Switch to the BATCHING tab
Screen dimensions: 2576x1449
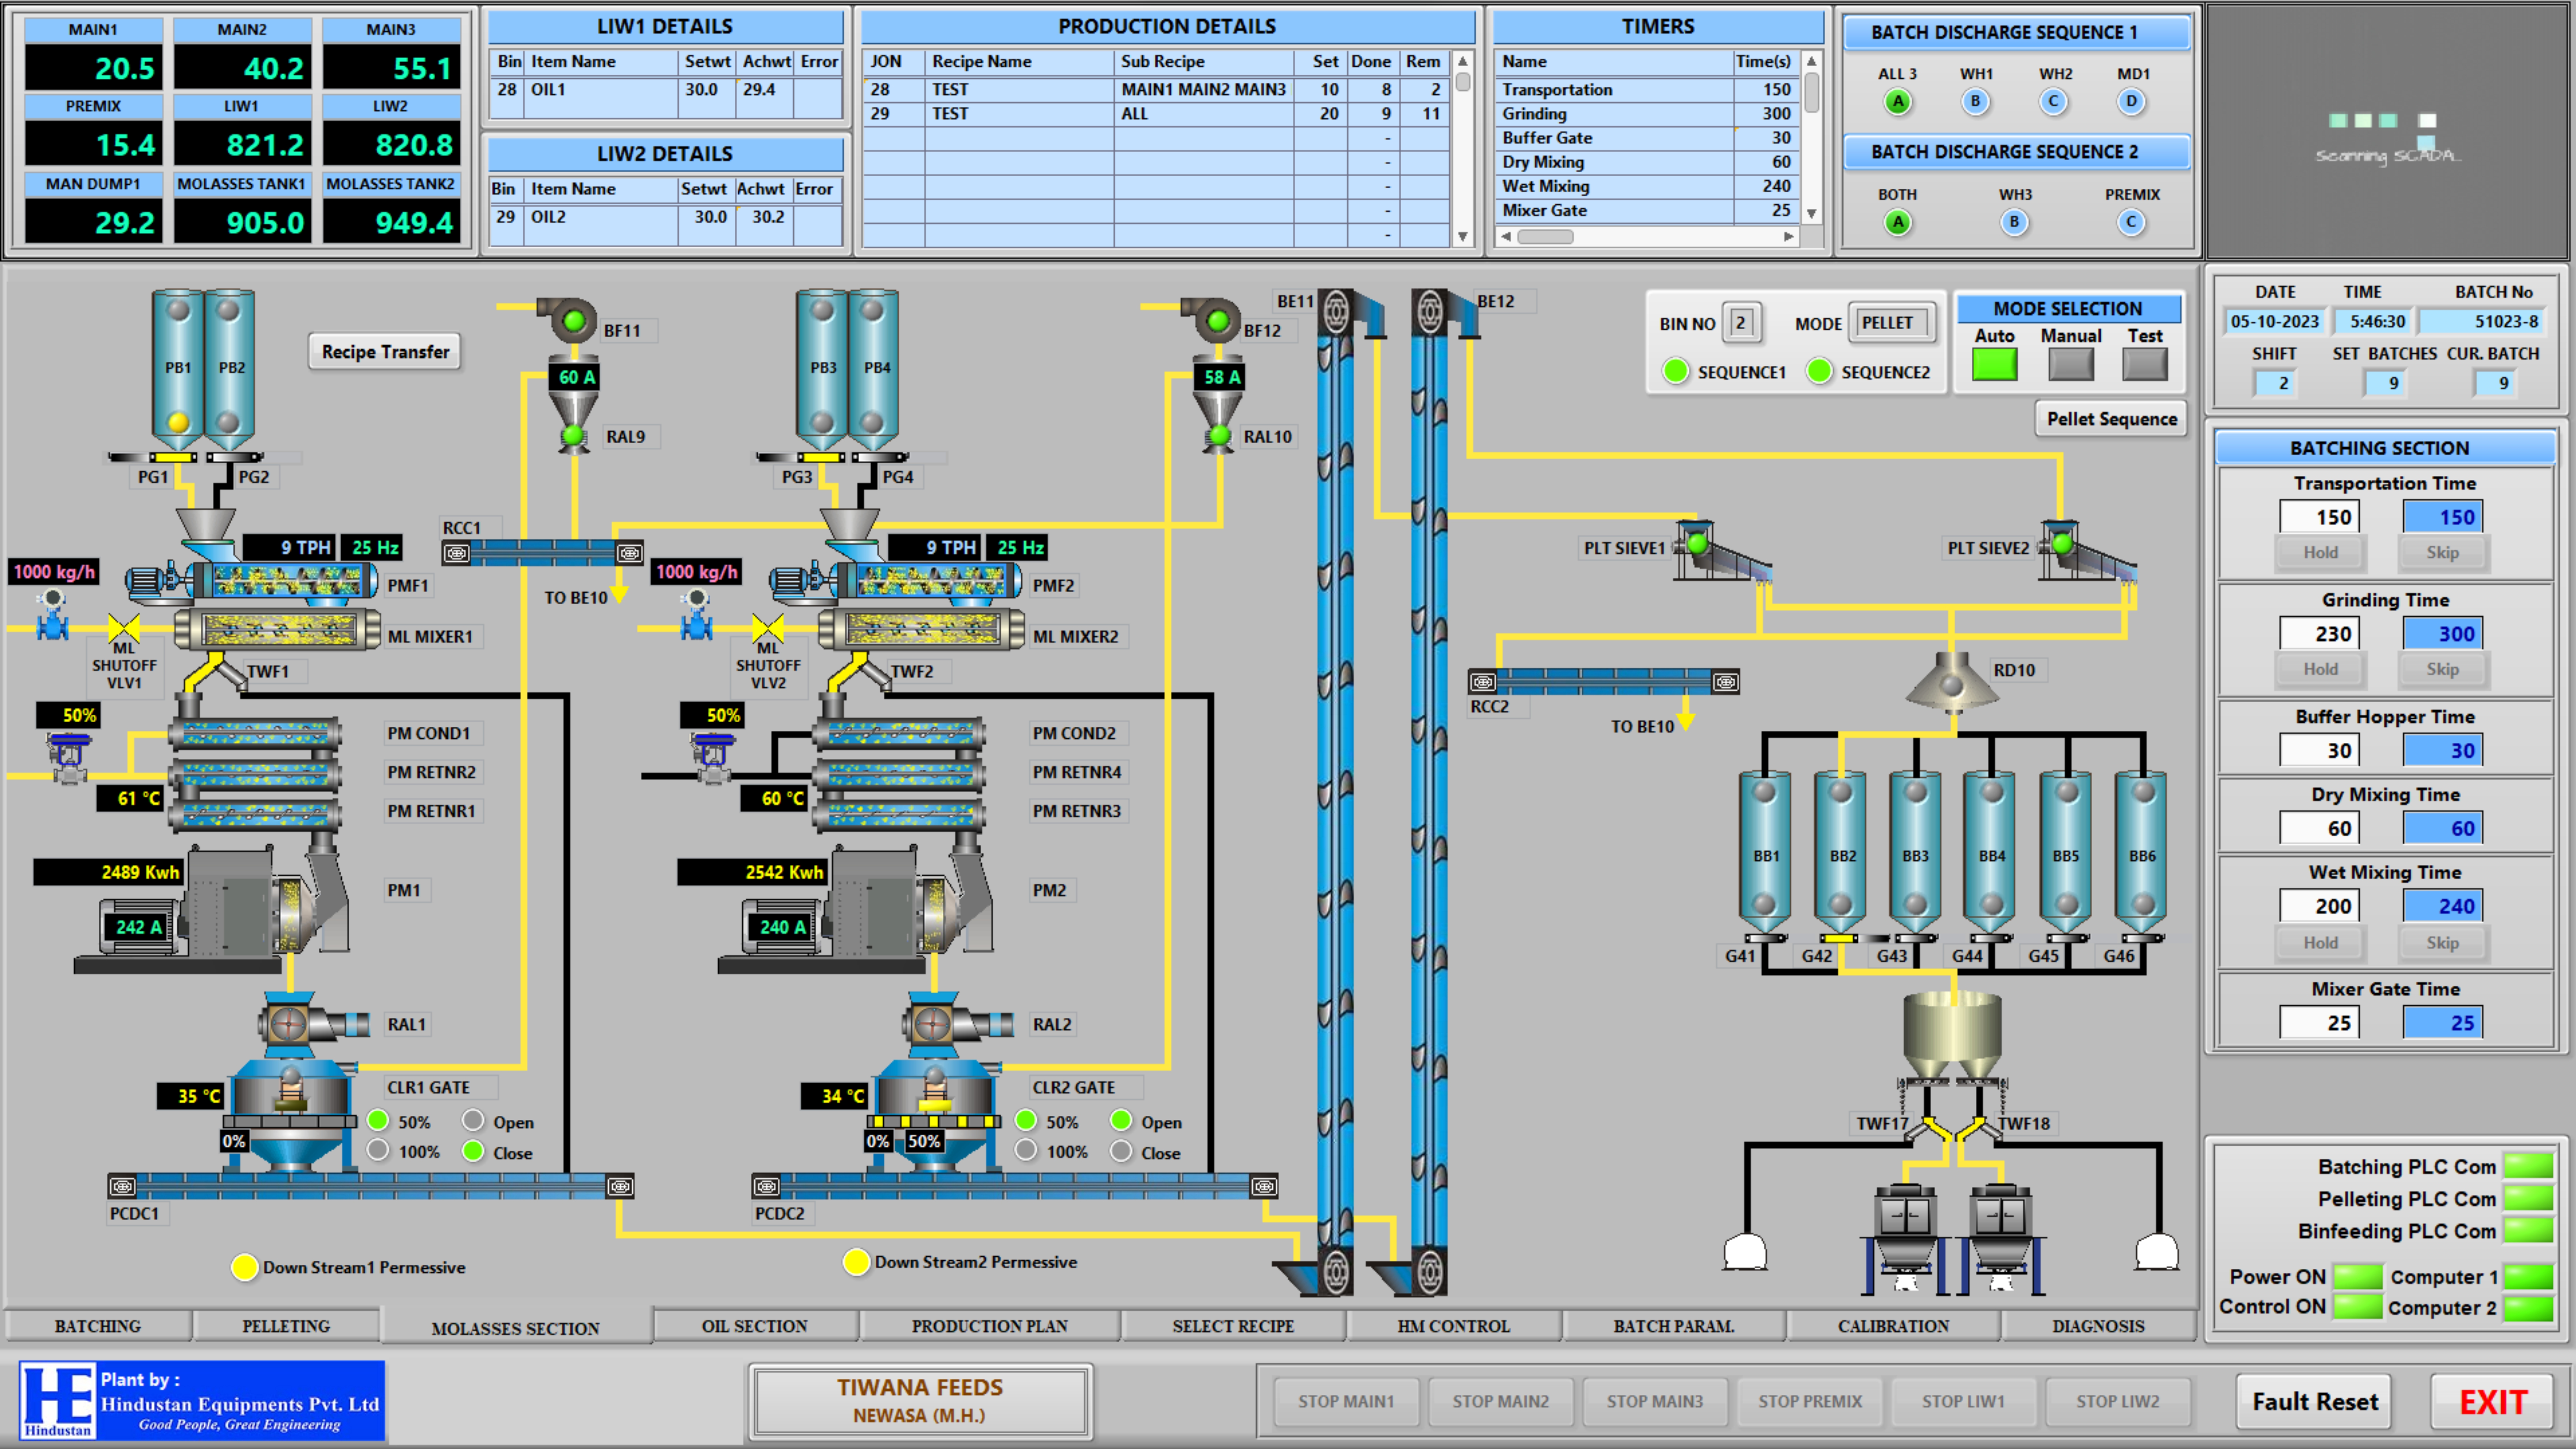[98, 1326]
